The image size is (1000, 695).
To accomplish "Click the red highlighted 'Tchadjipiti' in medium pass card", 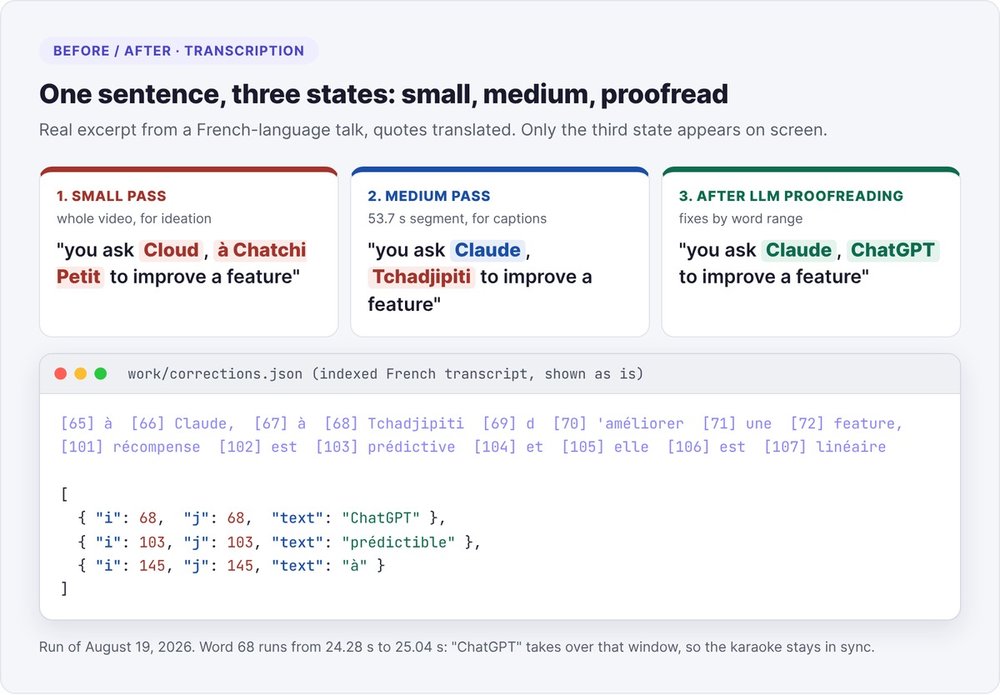I will pos(422,277).
